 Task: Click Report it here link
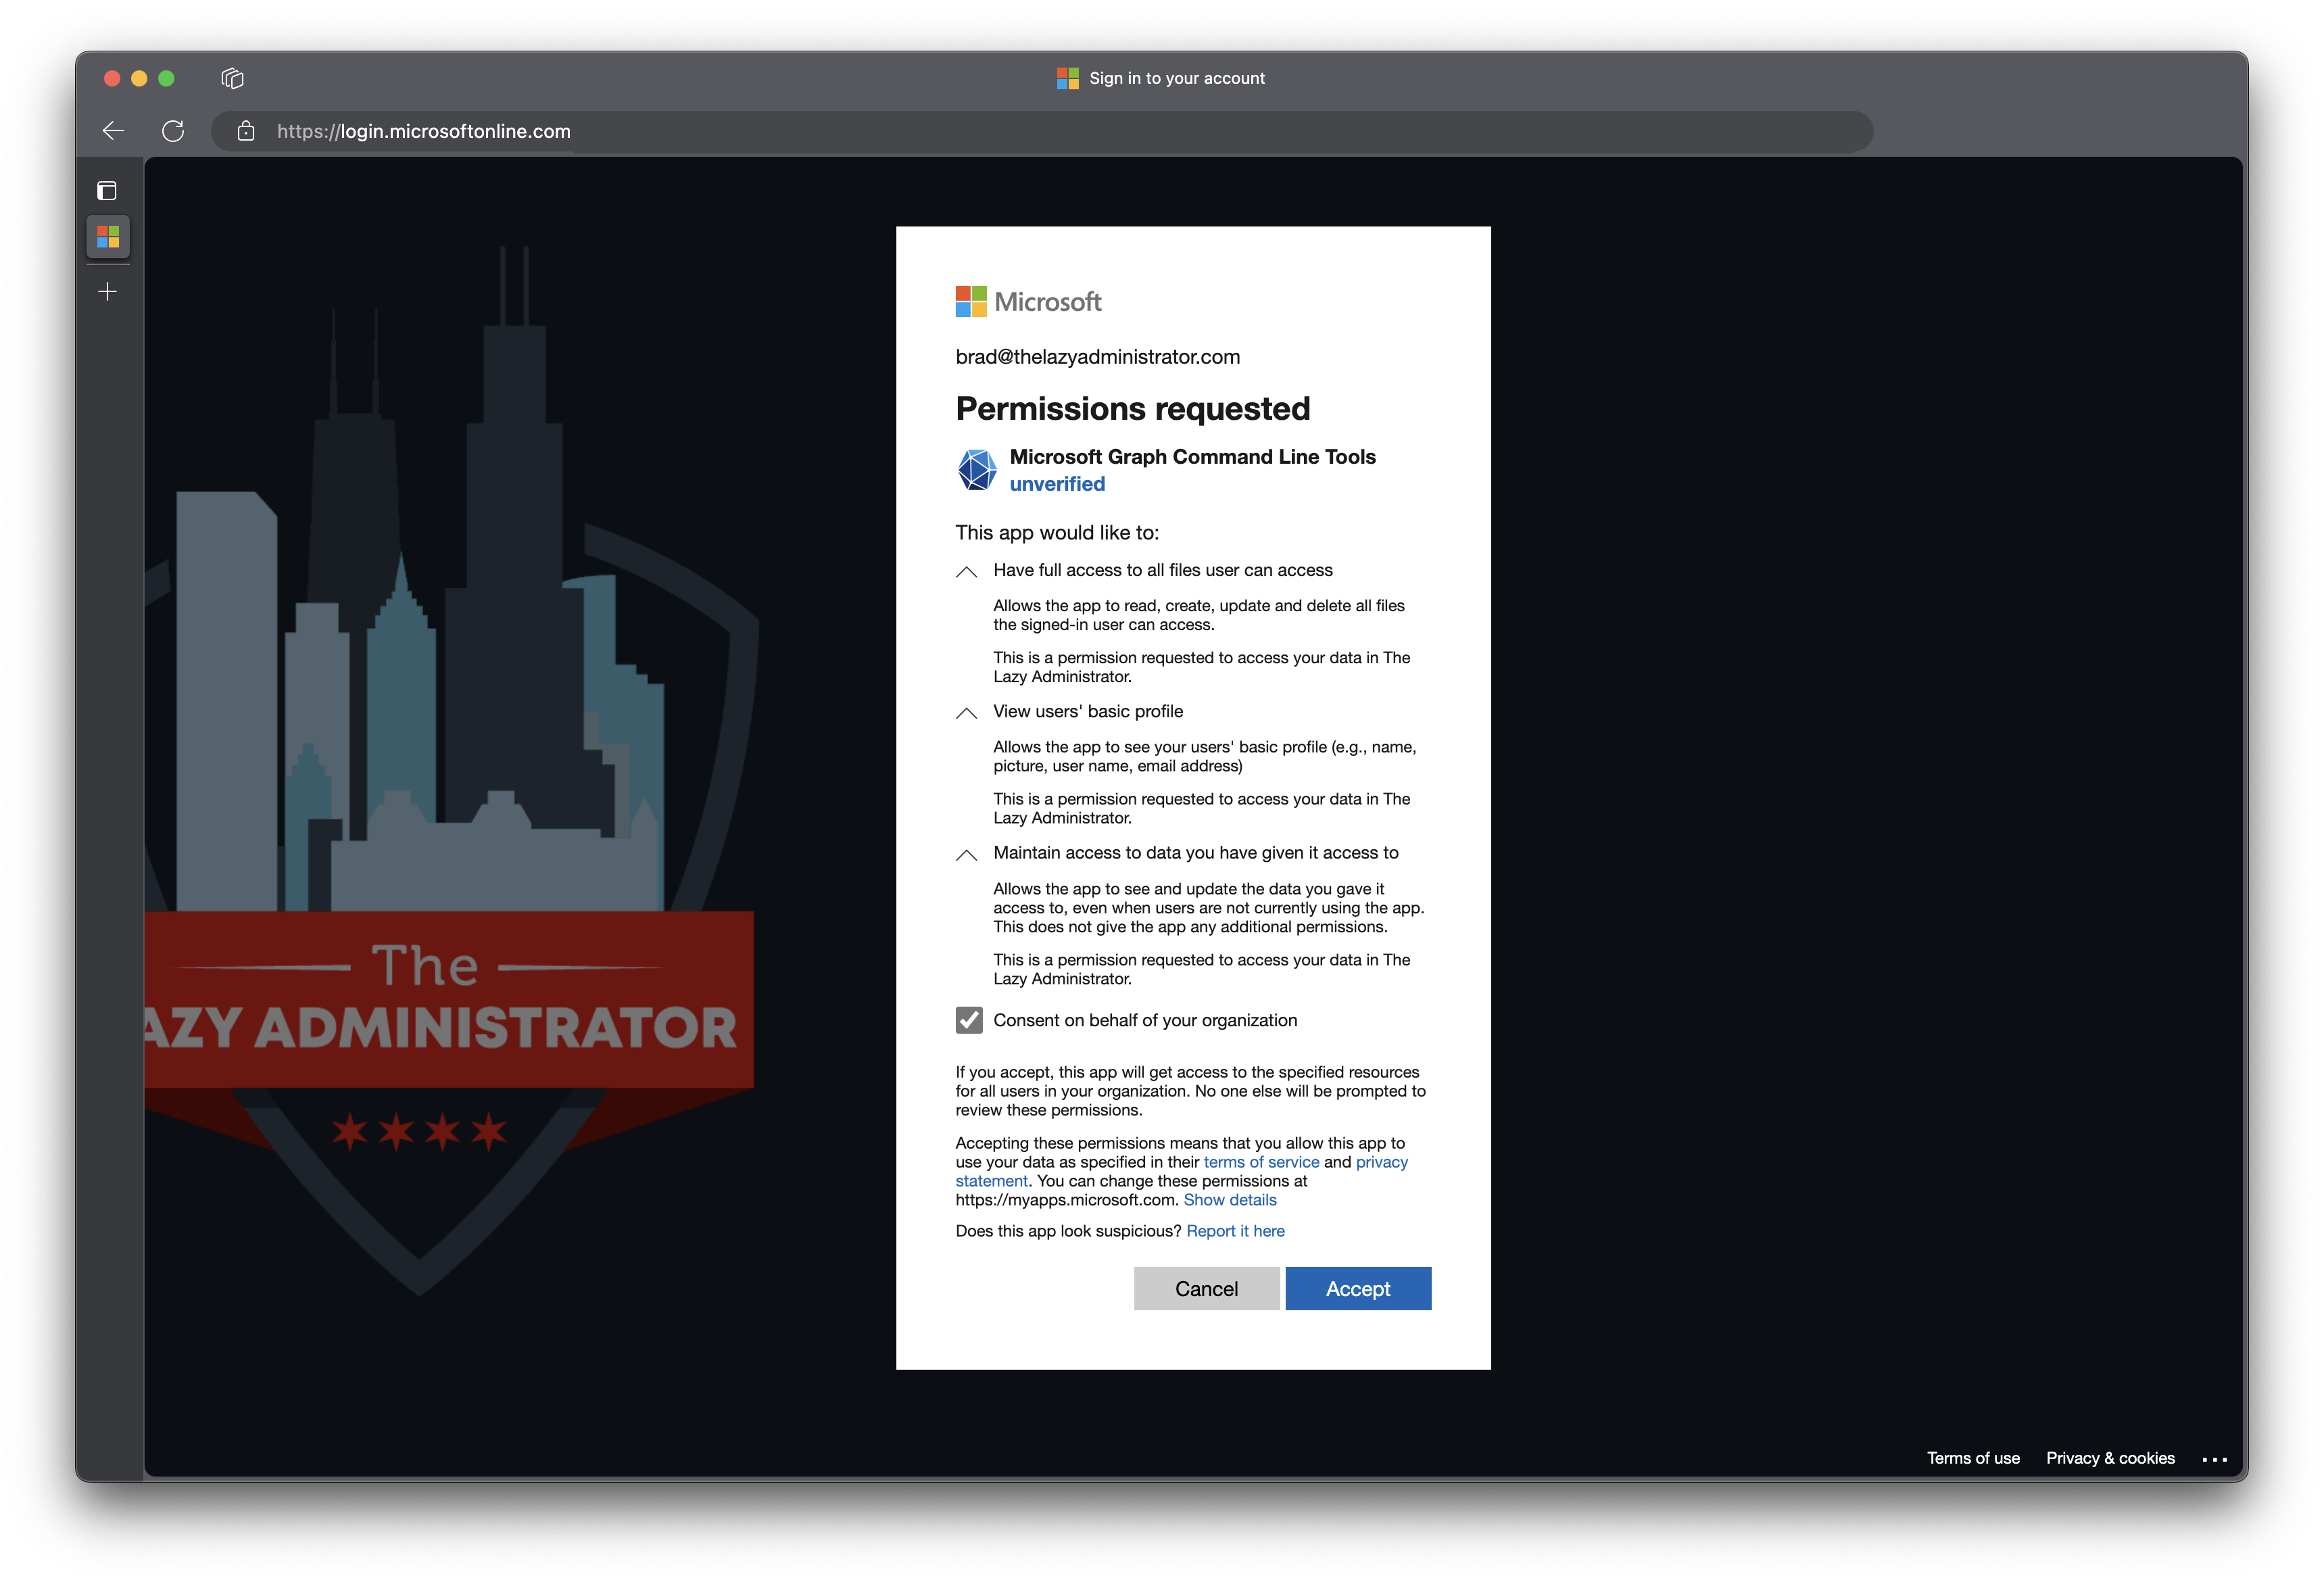(1235, 1231)
